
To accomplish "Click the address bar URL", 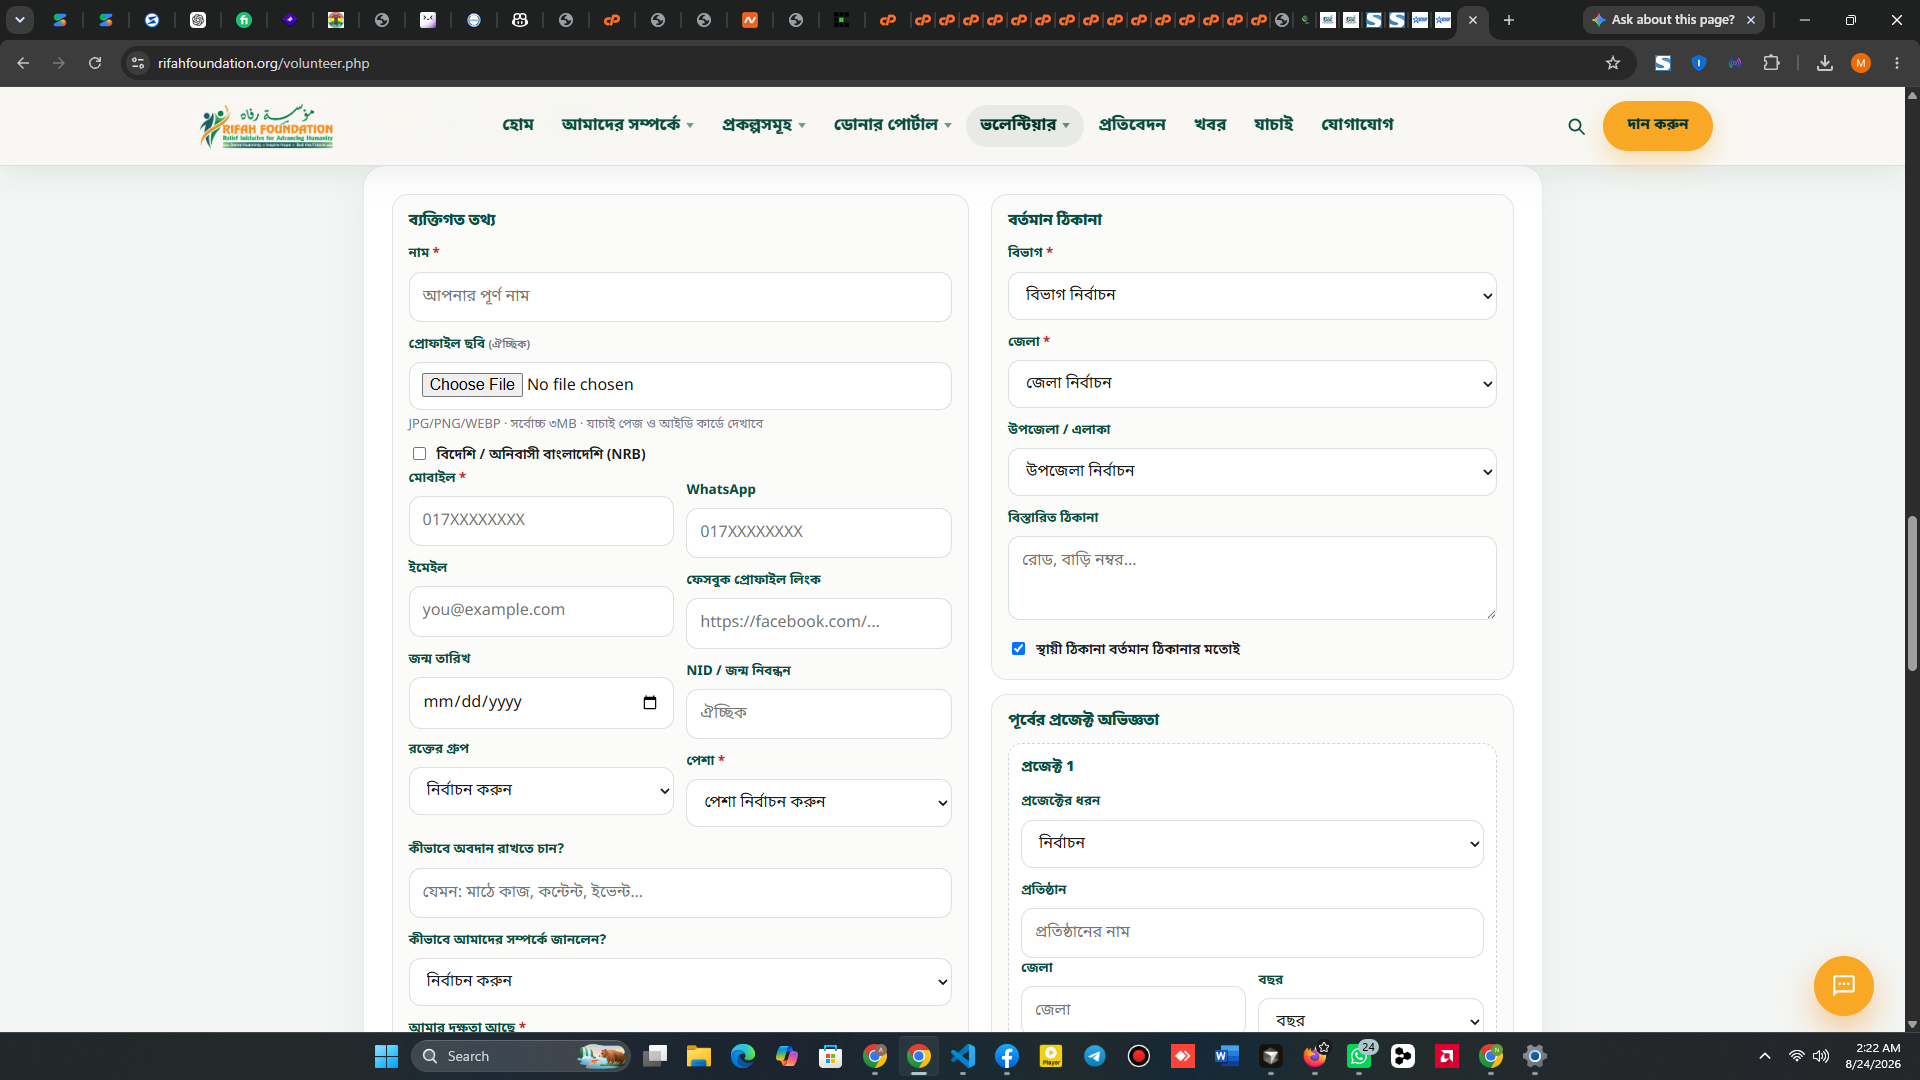I will pyautogui.click(x=264, y=63).
